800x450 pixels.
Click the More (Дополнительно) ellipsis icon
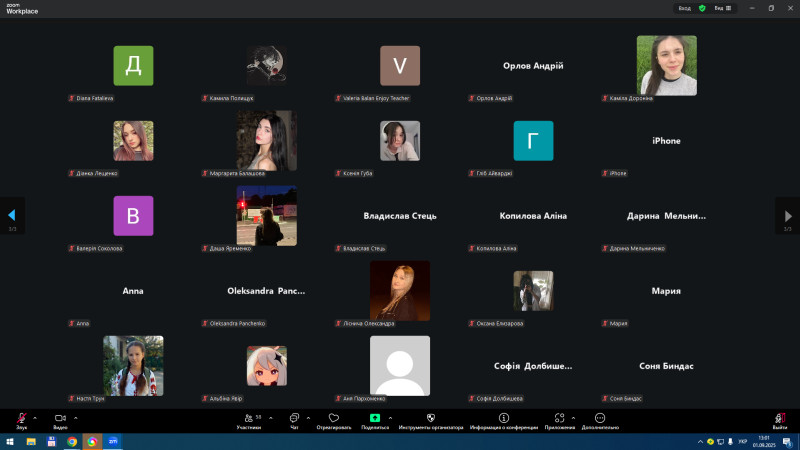pyautogui.click(x=600, y=418)
